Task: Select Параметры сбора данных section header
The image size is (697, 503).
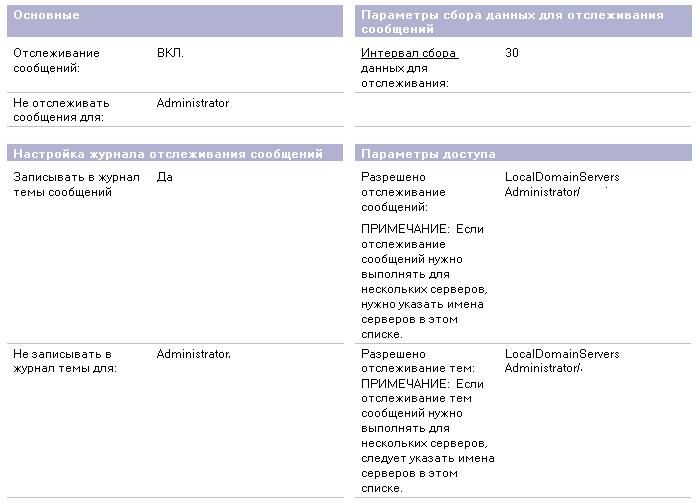Action: coord(523,21)
